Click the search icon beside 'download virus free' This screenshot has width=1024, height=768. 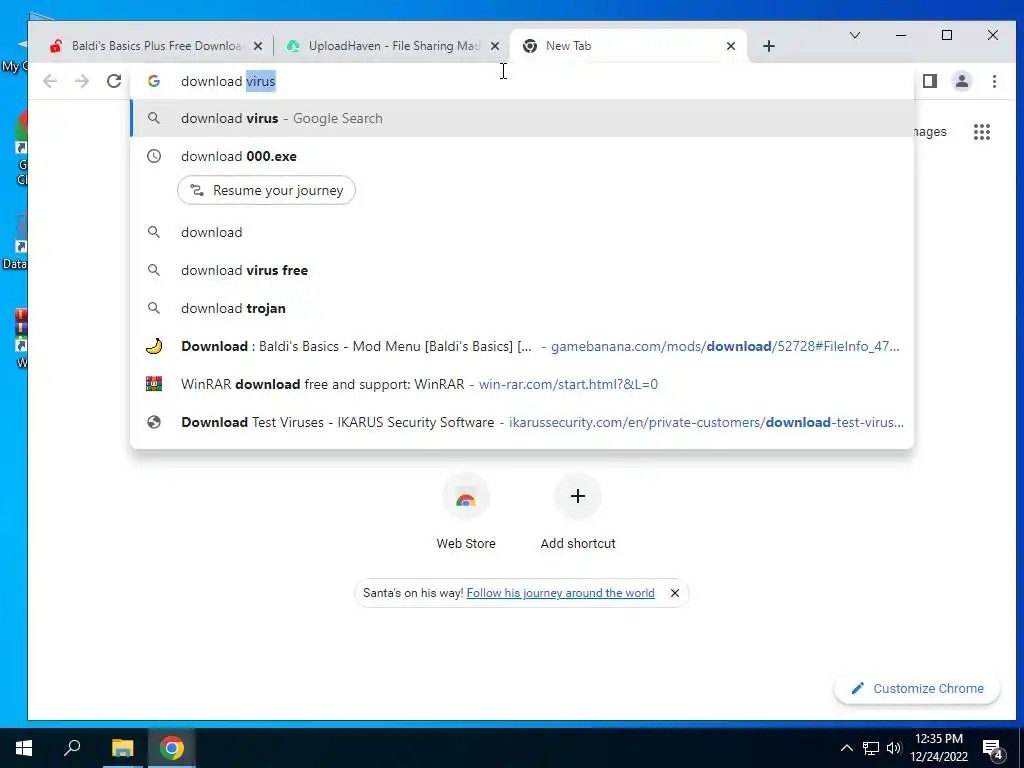(154, 270)
